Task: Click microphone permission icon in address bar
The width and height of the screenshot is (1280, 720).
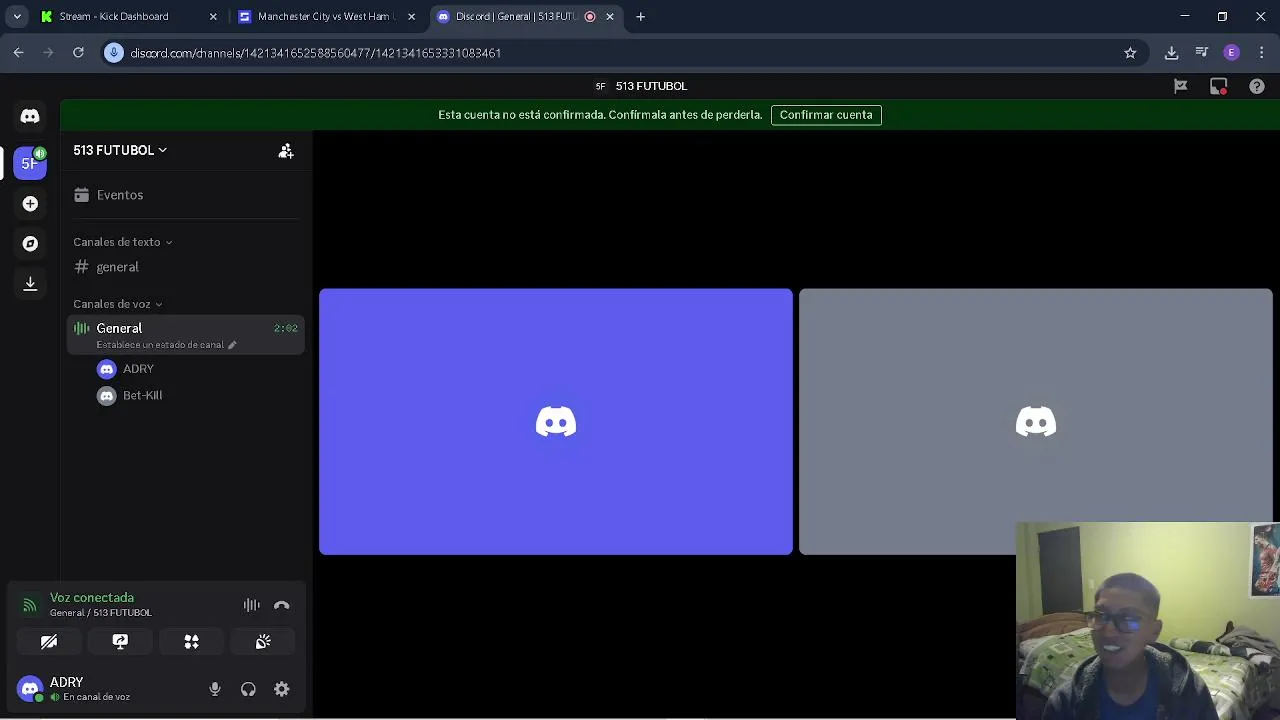Action: click(x=114, y=53)
